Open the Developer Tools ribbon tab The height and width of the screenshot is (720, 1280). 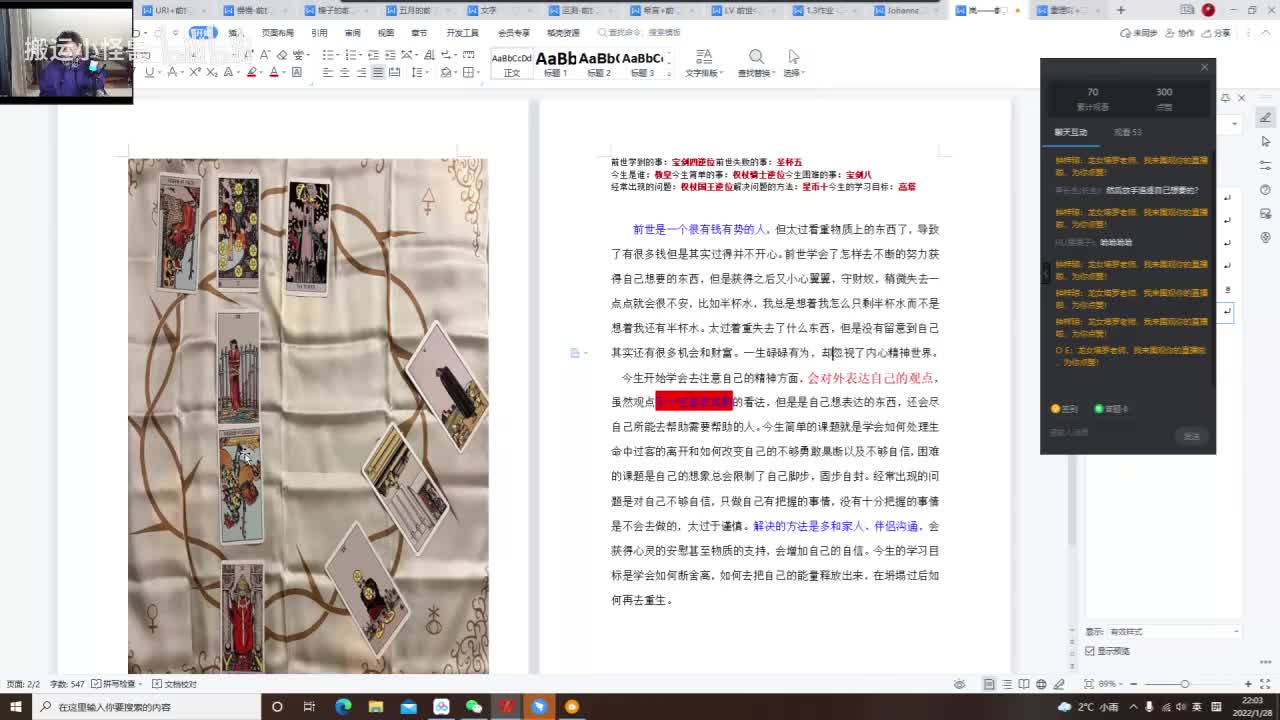click(x=462, y=33)
